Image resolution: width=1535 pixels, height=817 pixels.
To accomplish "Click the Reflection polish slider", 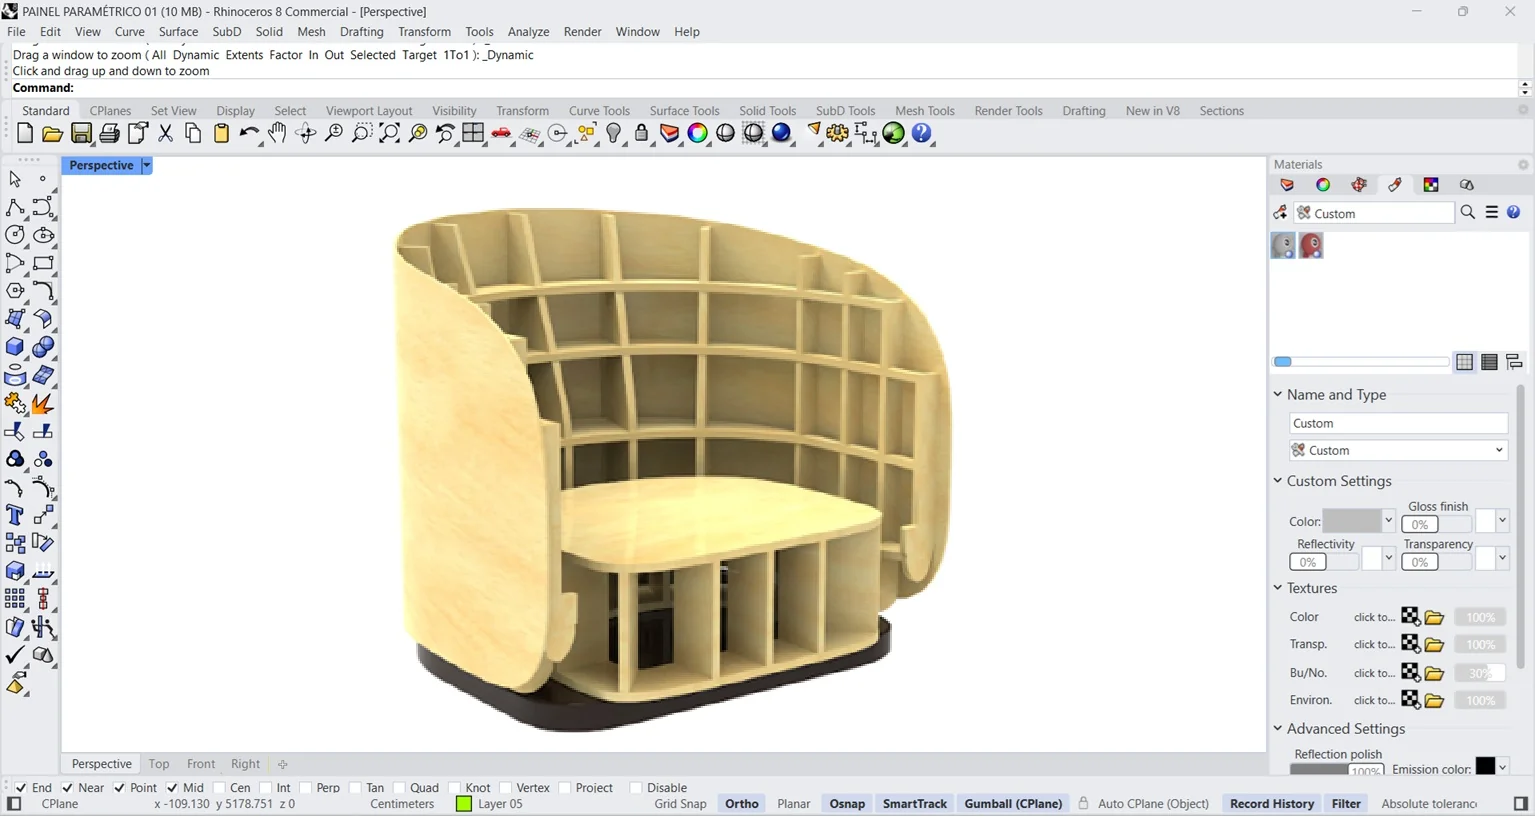I will (x=1337, y=771).
